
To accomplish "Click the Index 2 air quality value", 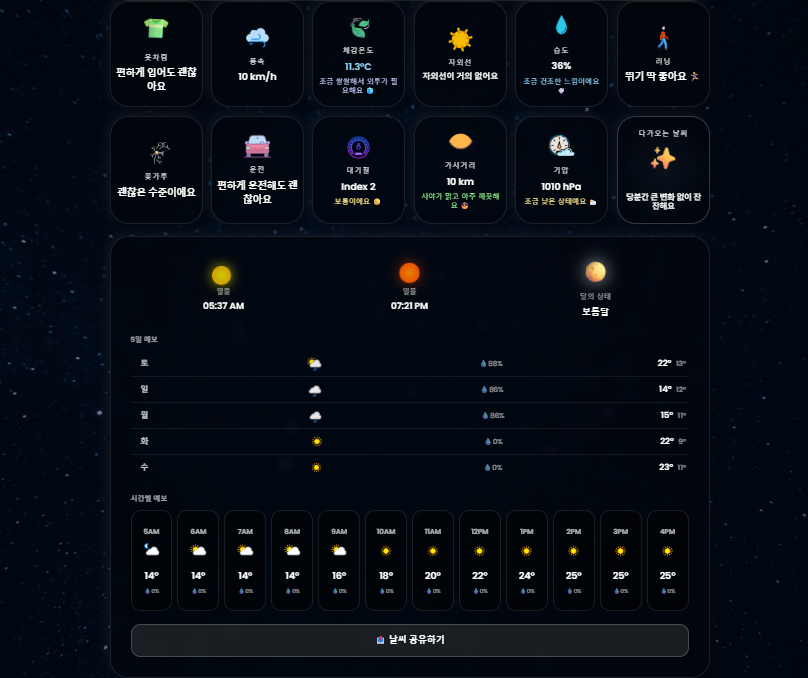I will tap(358, 187).
